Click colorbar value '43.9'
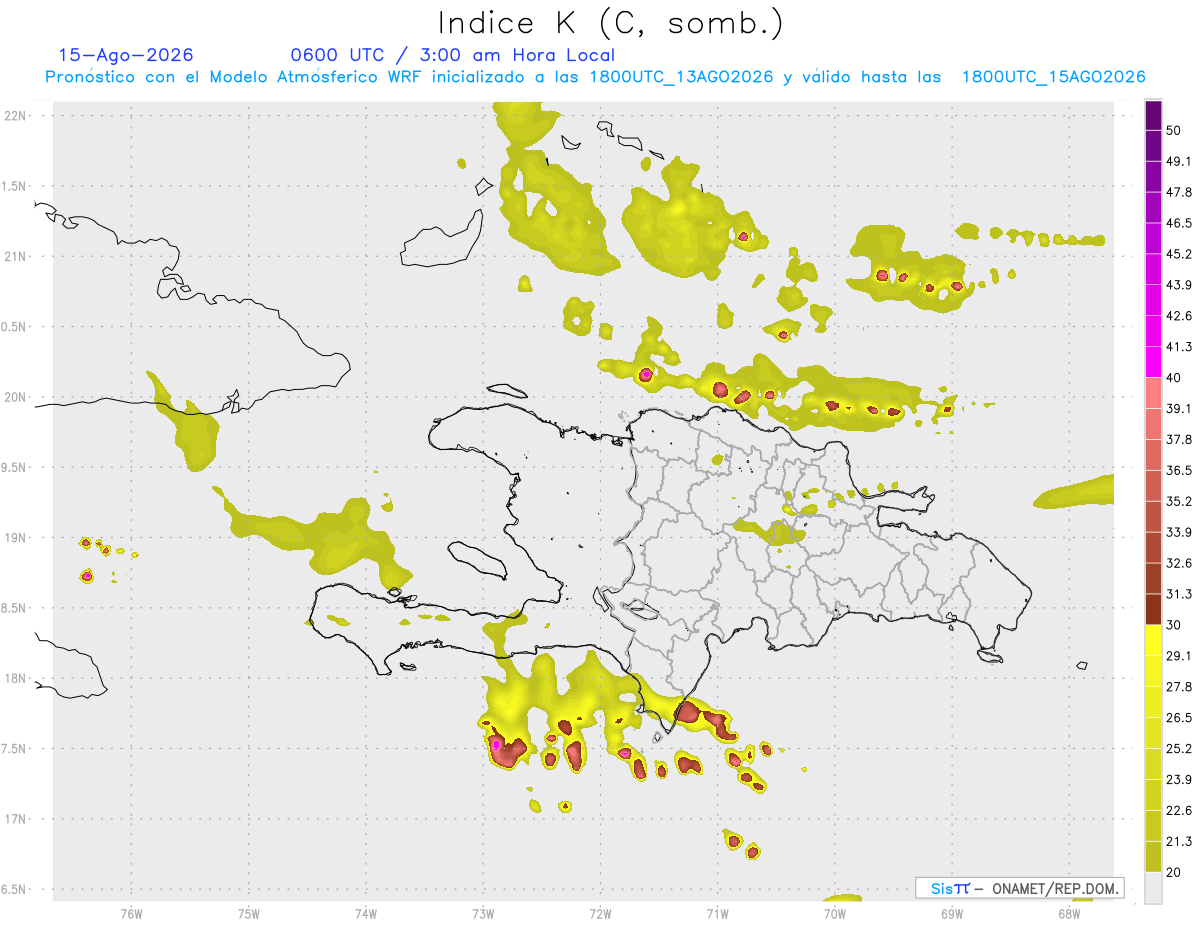The image size is (1200, 927). [1179, 285]
